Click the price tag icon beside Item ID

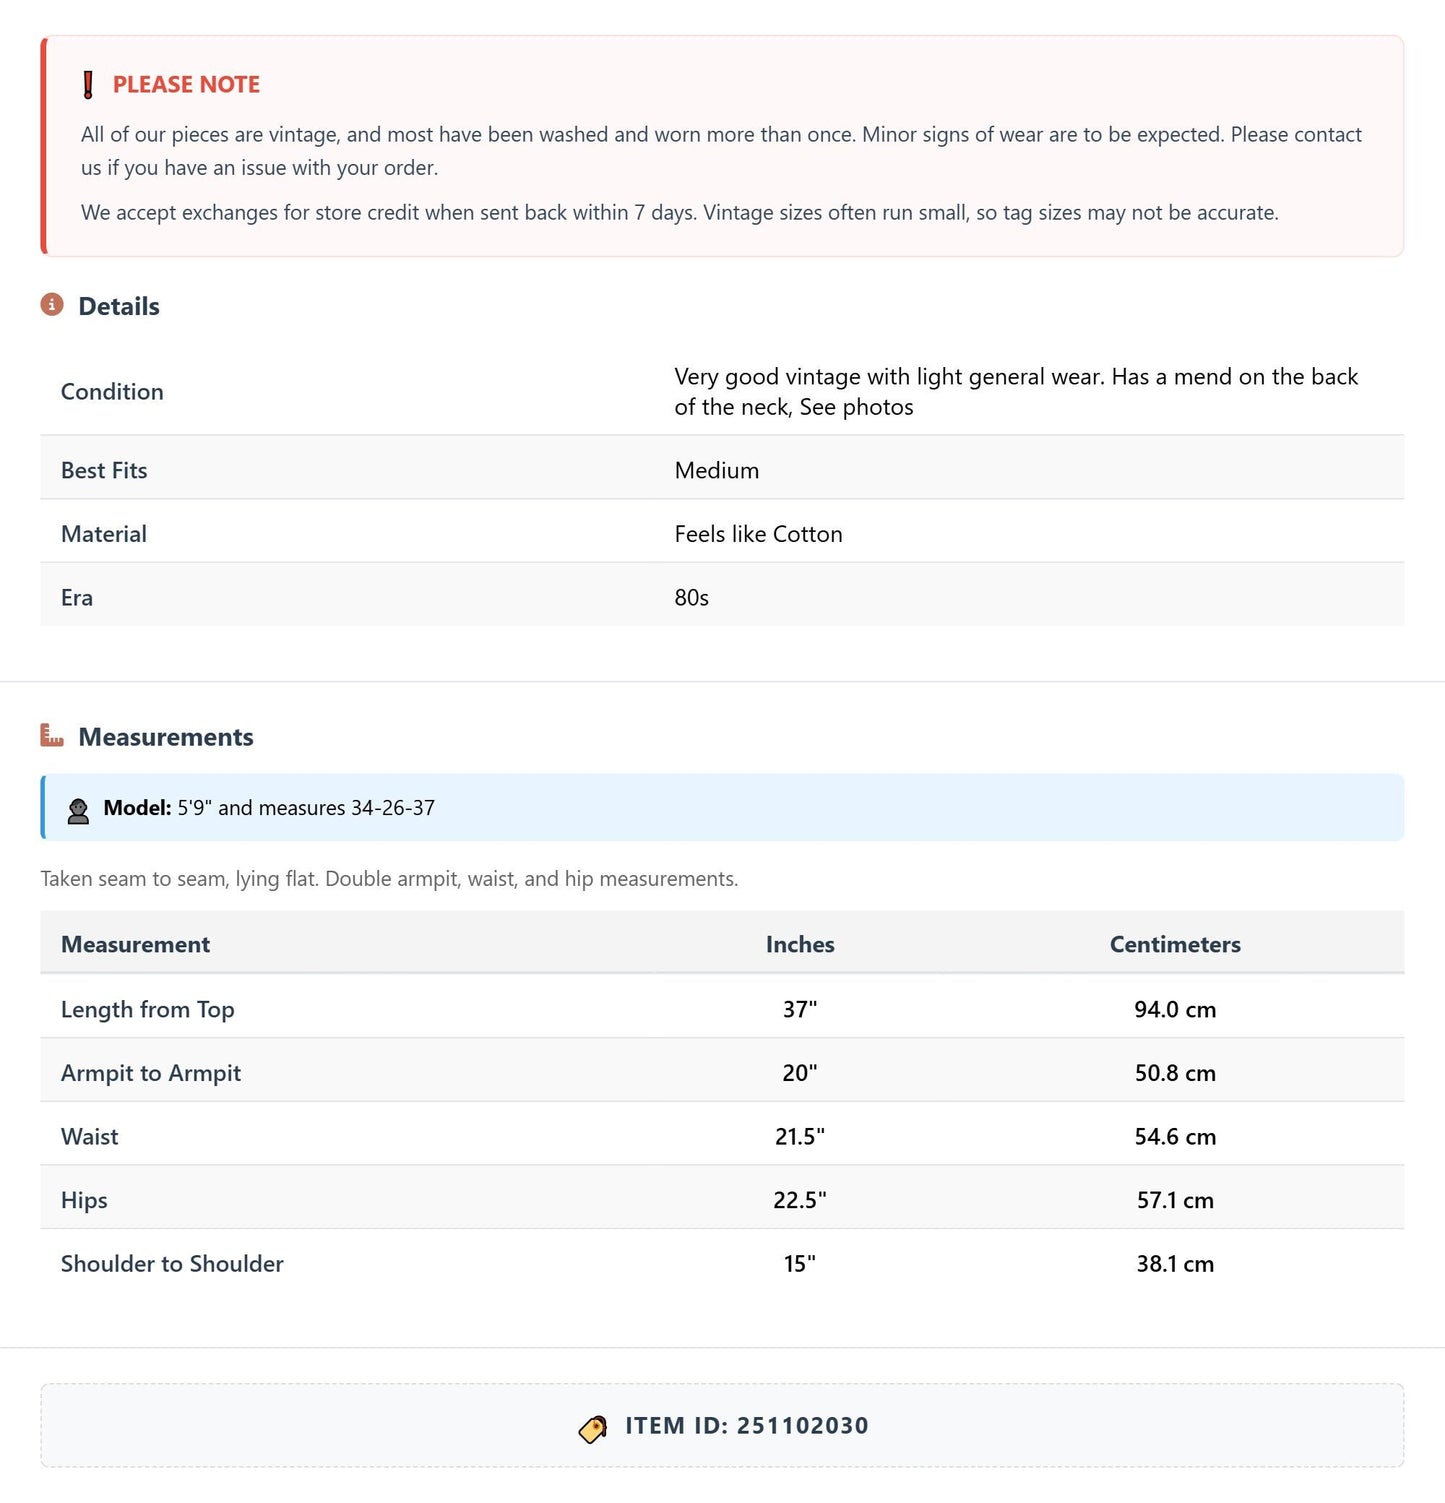pyautogui.click(x=593, y=1429)
